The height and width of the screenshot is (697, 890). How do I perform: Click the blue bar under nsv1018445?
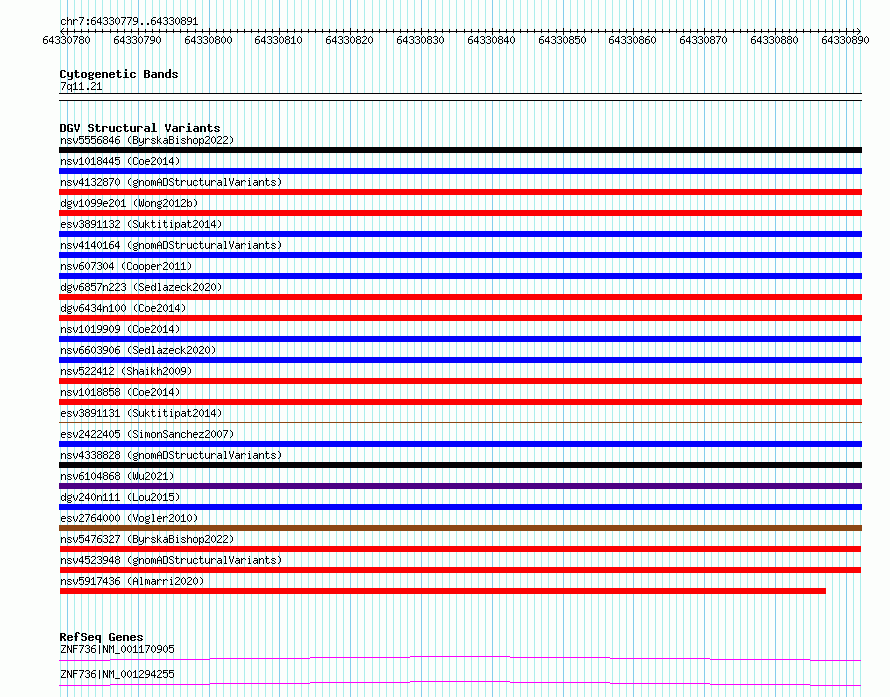tap(460, 171)
